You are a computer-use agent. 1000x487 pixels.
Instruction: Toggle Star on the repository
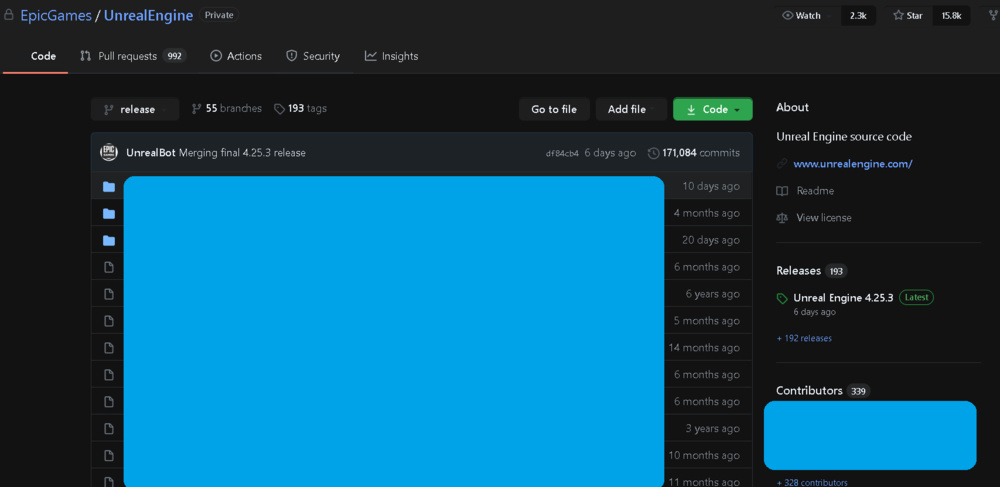click(x=908, y=15)
